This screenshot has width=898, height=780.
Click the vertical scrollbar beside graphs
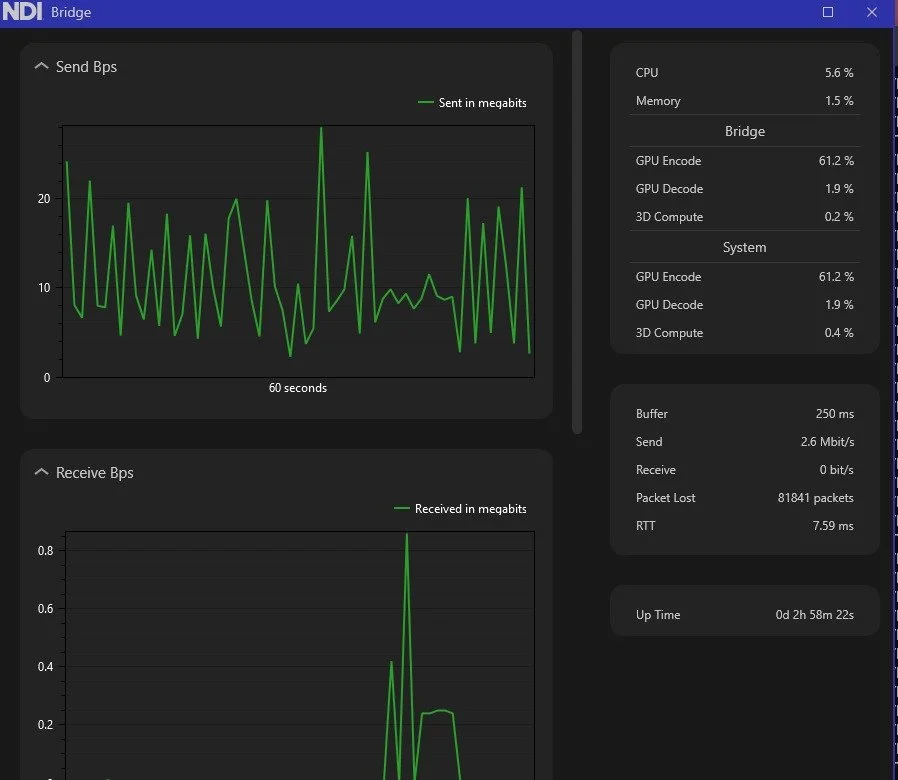coord(577,232)
